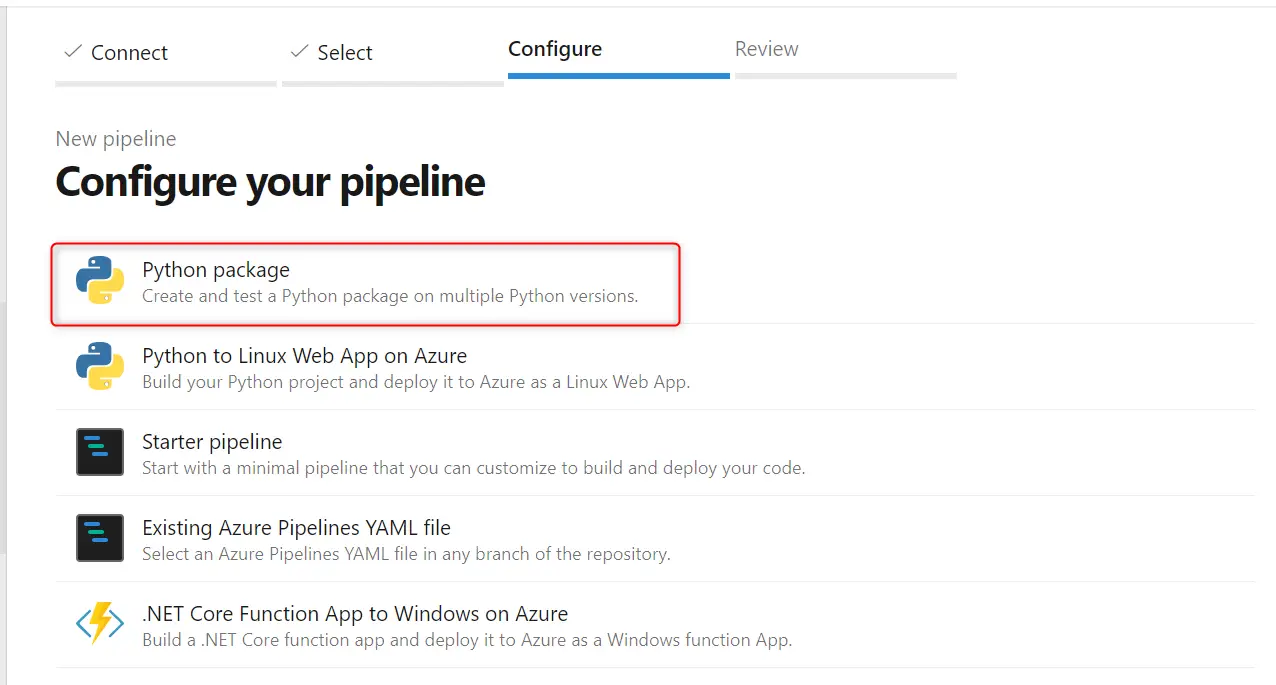Image resolution: width=1276 pixels, height=685 pixels.
Task: Click the Python package logo icon
Action: pyautogui.click(x=100, y=280)
